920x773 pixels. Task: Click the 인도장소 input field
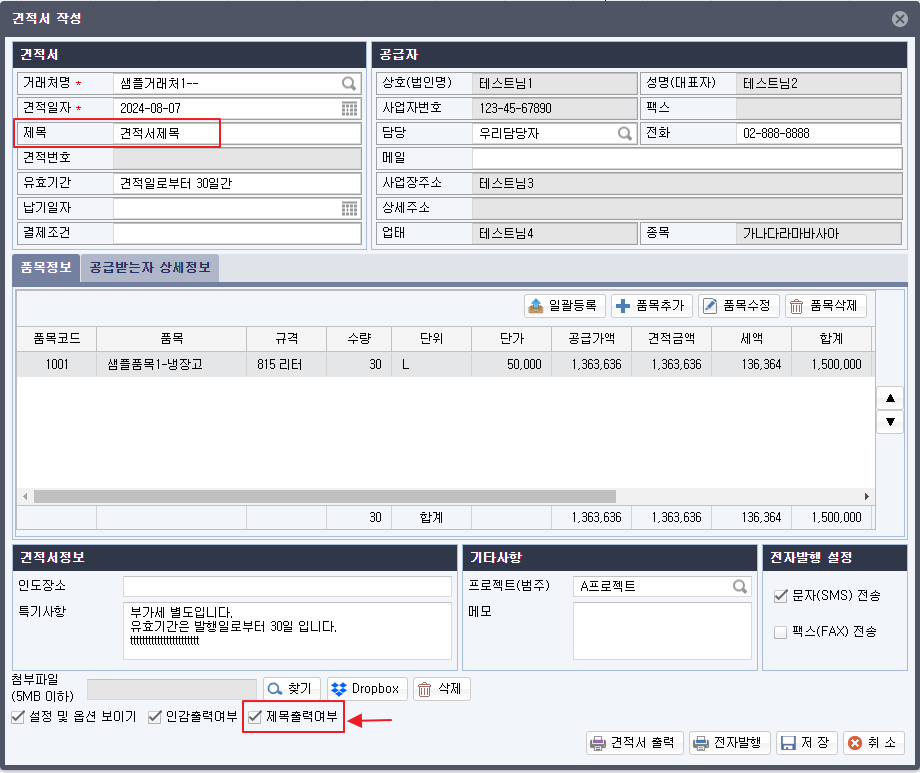288,586
